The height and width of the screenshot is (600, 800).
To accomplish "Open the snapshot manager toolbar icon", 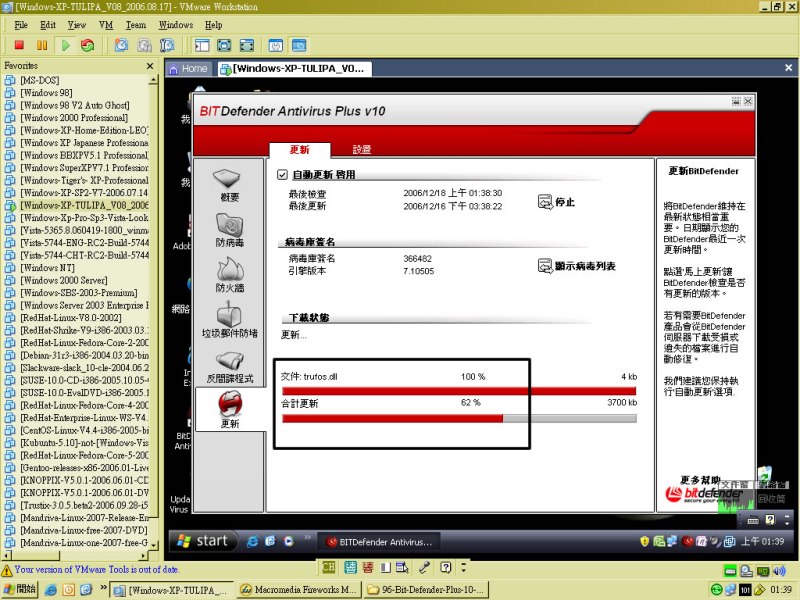I will [x=167, y=45].
